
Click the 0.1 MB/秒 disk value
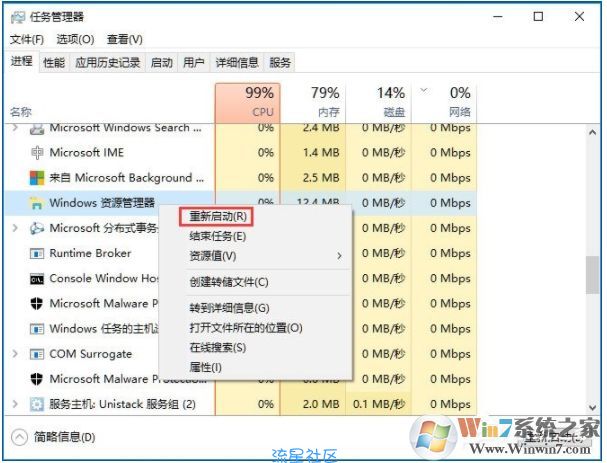pos(379,404)
